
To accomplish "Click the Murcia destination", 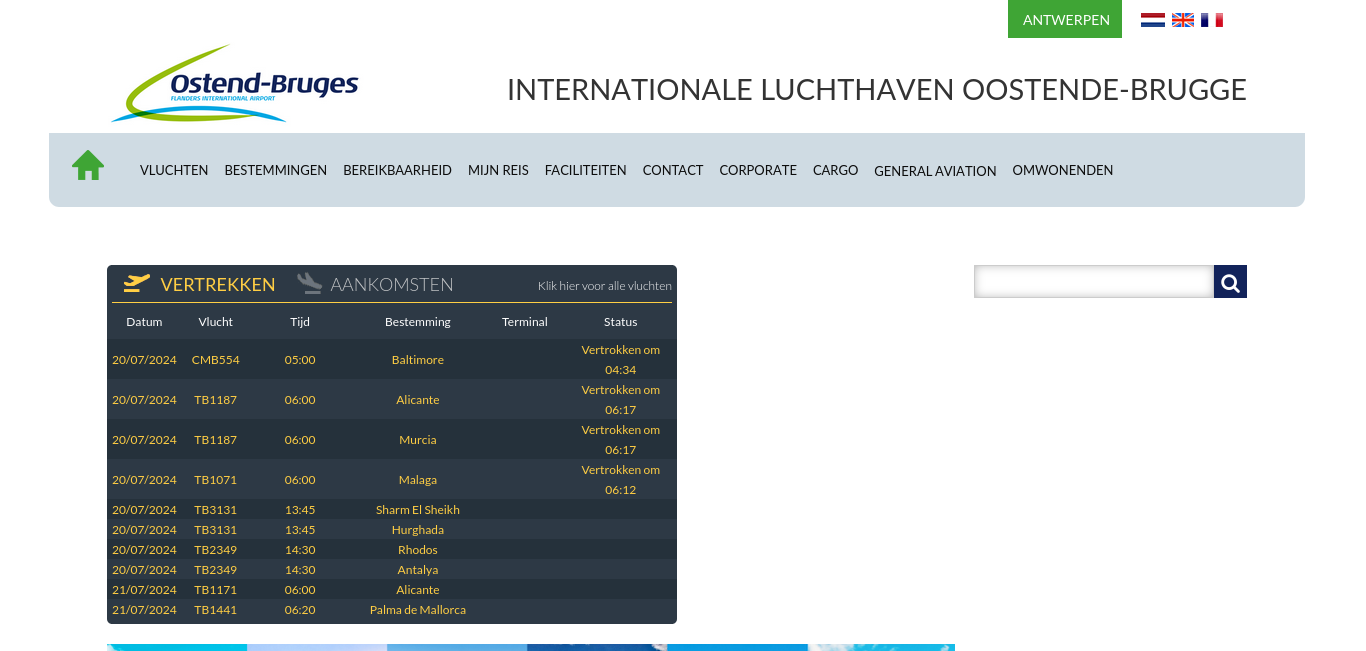I will click(x=418, y=440).
